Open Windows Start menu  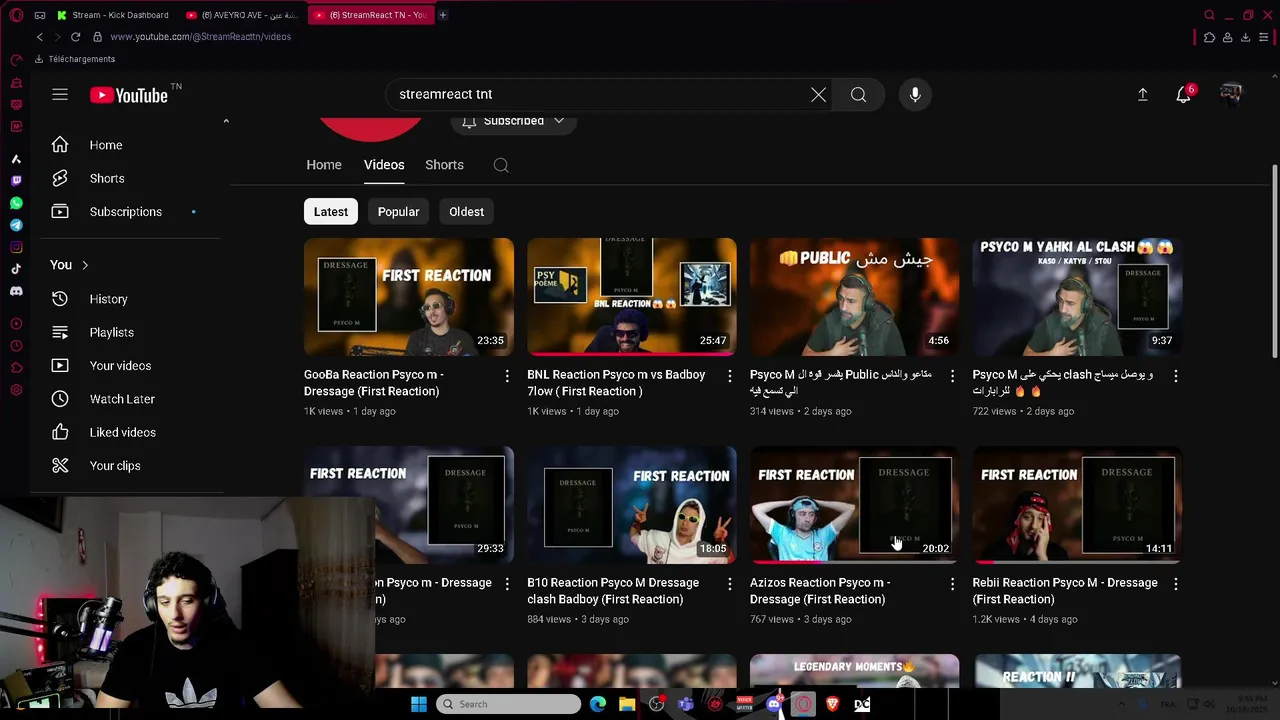pyautogui.click(x=419, y=704)
